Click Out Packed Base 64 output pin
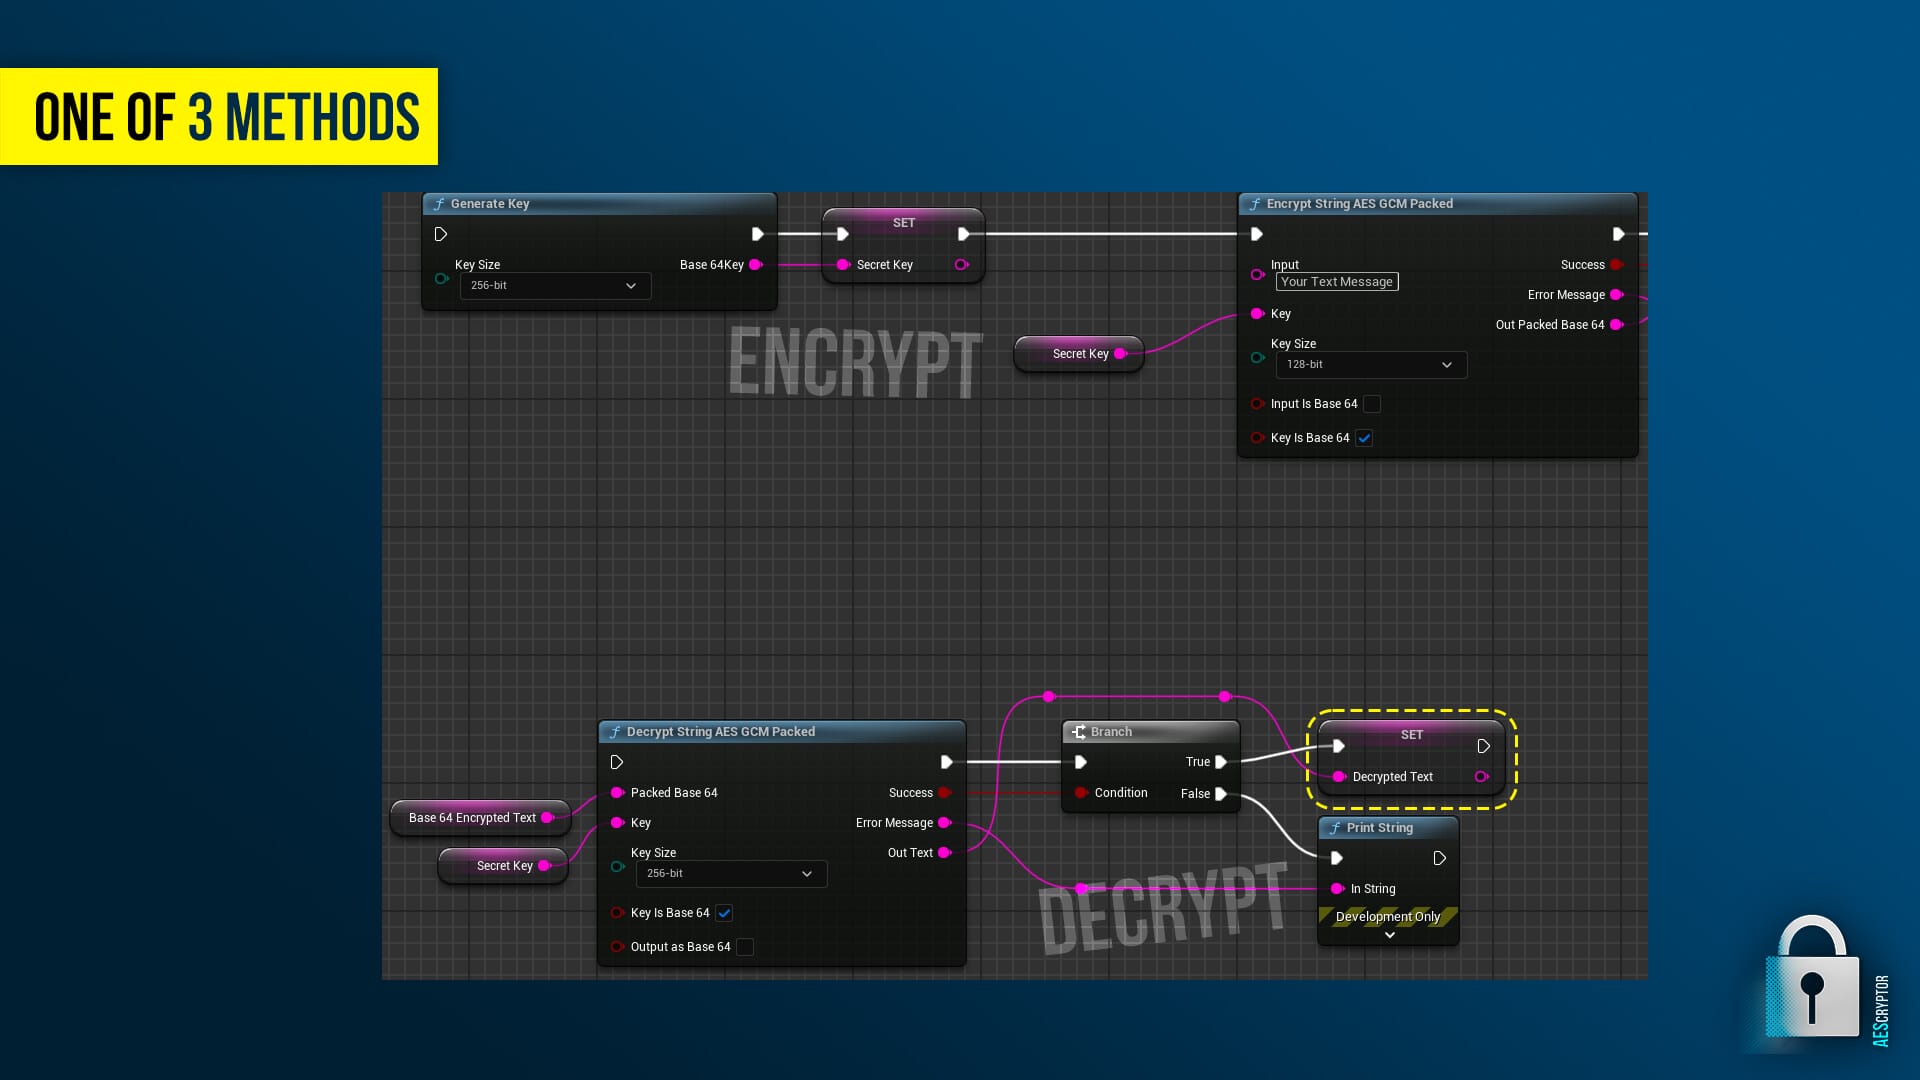Viewport: 1920px width, 1080px height. point(1616,325)
